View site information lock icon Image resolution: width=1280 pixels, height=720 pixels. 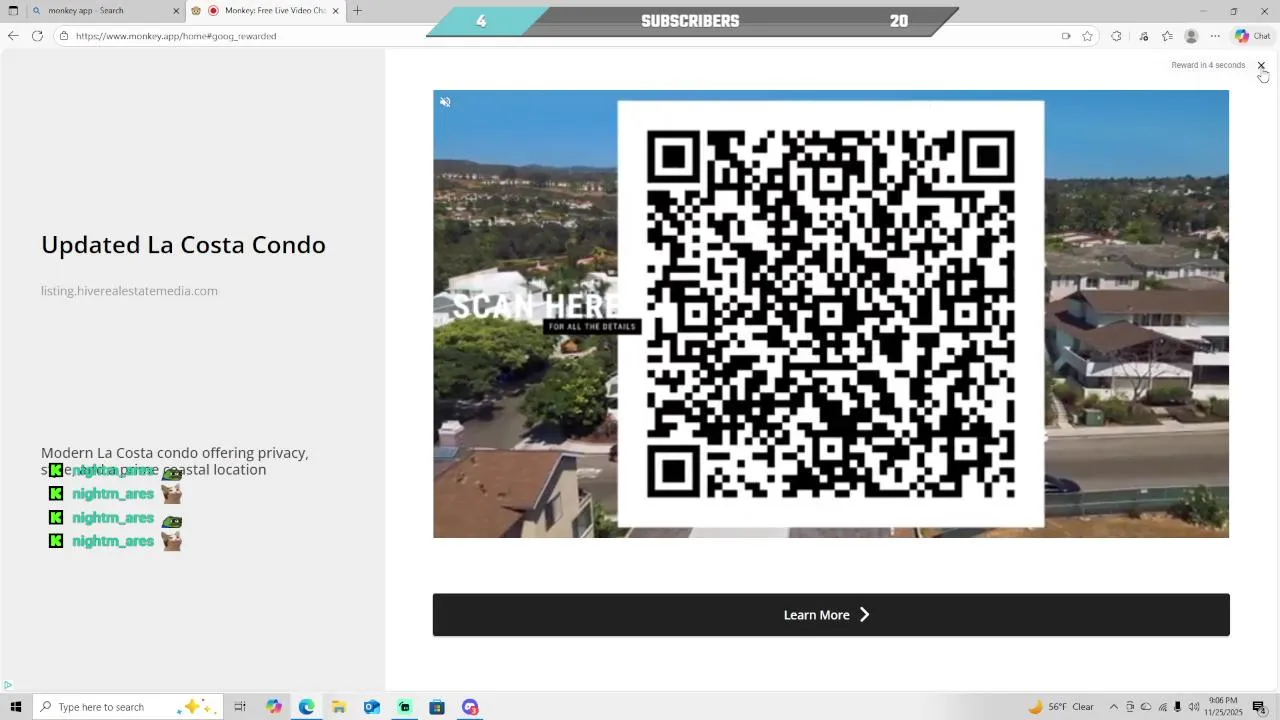64,36
